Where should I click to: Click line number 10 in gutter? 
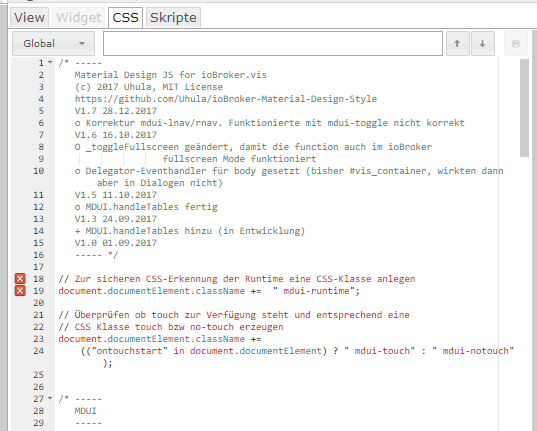[x=38, y=171]
